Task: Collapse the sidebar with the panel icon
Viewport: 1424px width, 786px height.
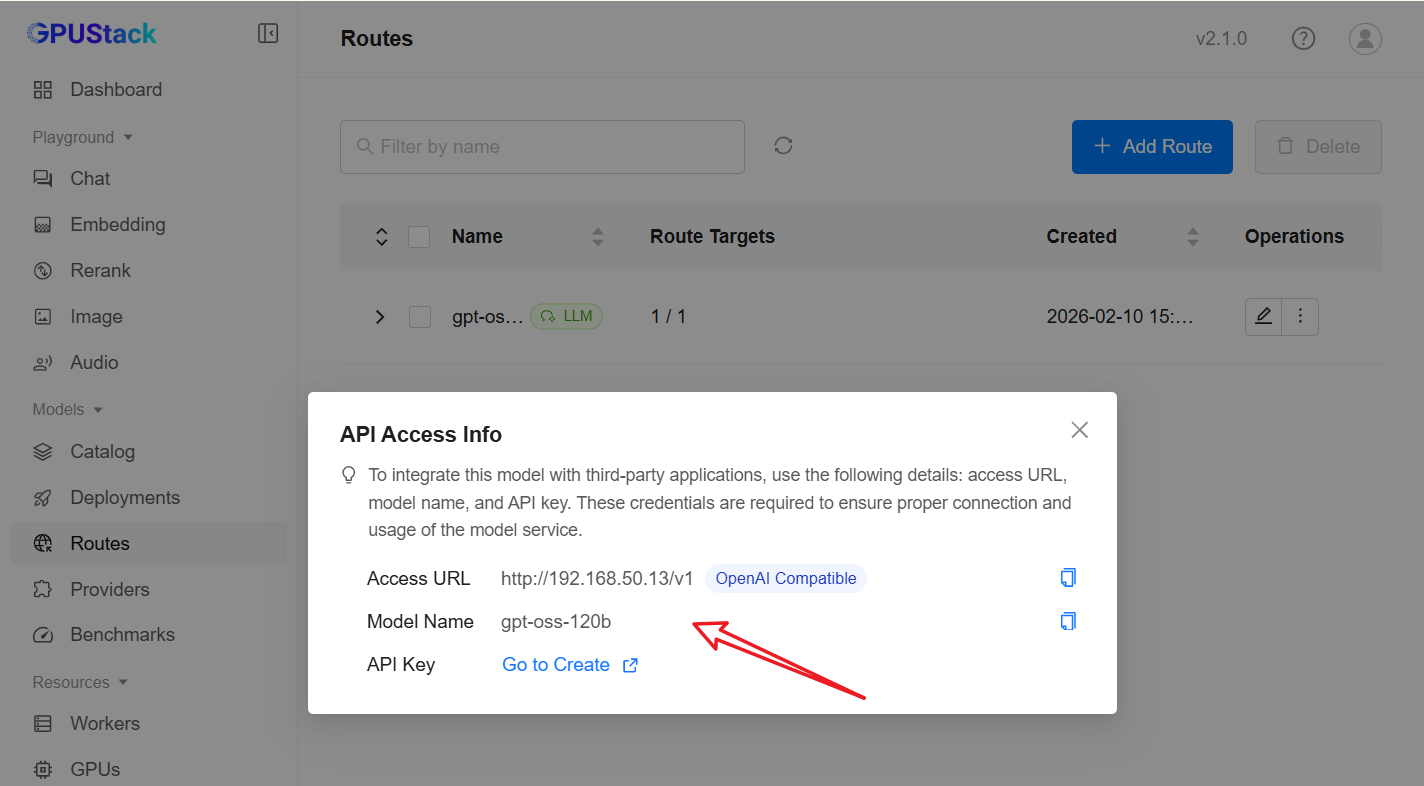Action: 268,34
